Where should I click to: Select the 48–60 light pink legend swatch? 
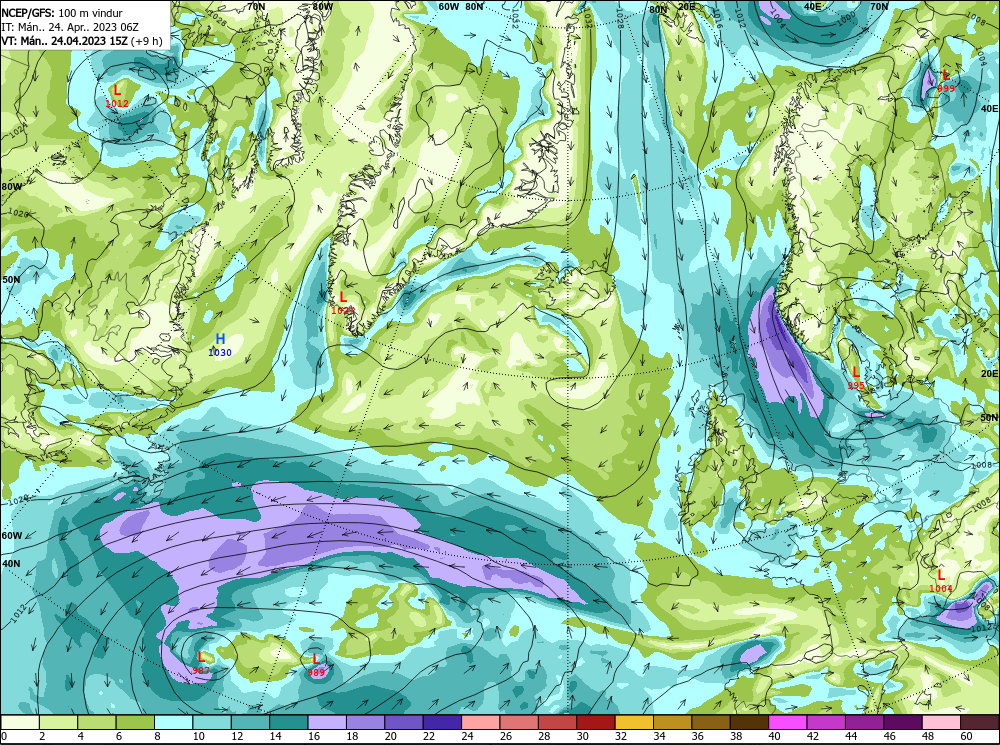[x=942, y=722]
